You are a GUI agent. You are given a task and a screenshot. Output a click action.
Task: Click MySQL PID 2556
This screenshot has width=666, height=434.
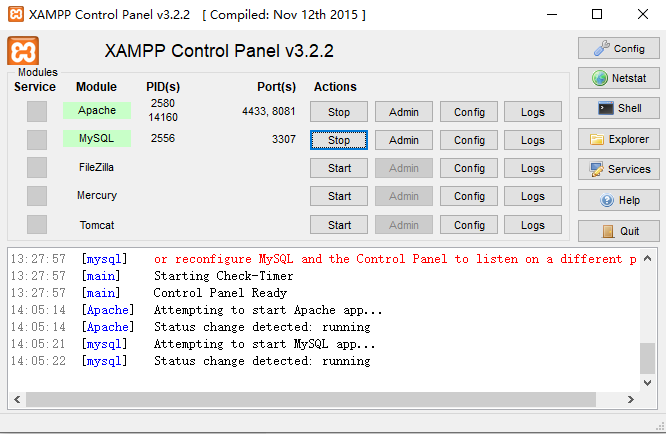pyautogui.click(x=163, y=138)
